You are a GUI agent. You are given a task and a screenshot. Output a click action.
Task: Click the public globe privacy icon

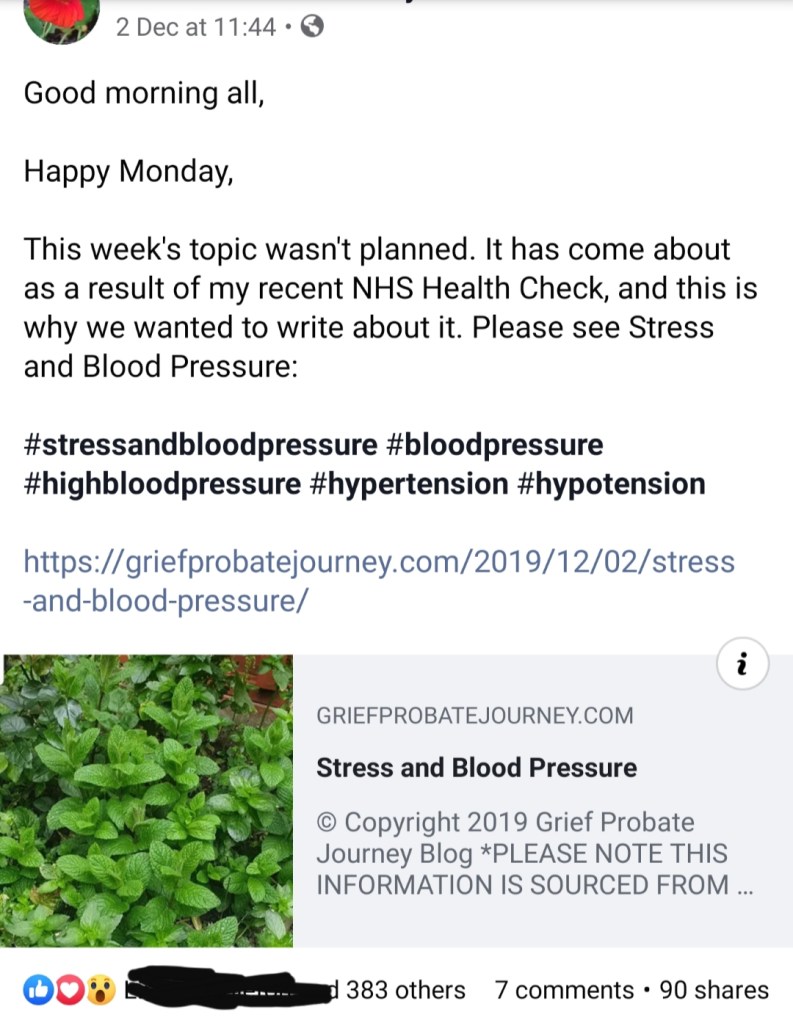(312, 28)
